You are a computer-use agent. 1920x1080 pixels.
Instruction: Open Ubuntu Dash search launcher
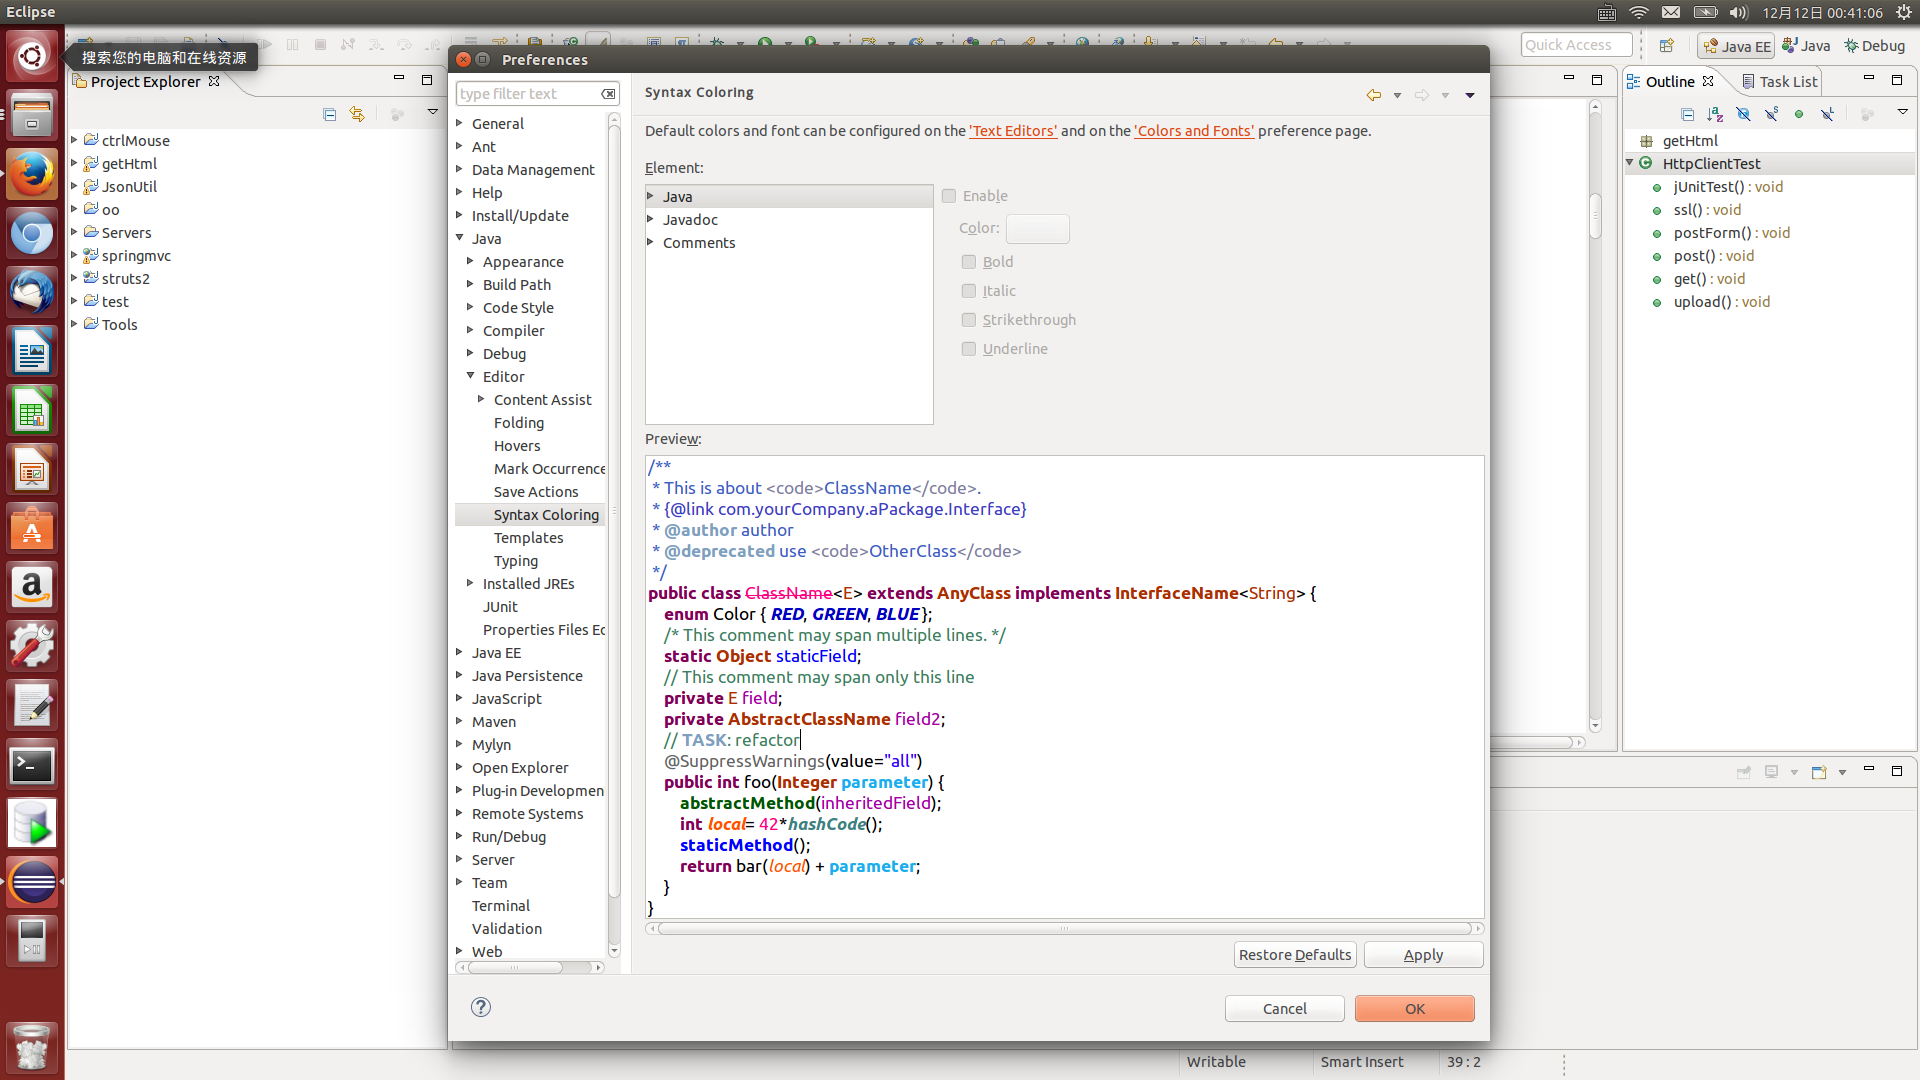(32, 56)
